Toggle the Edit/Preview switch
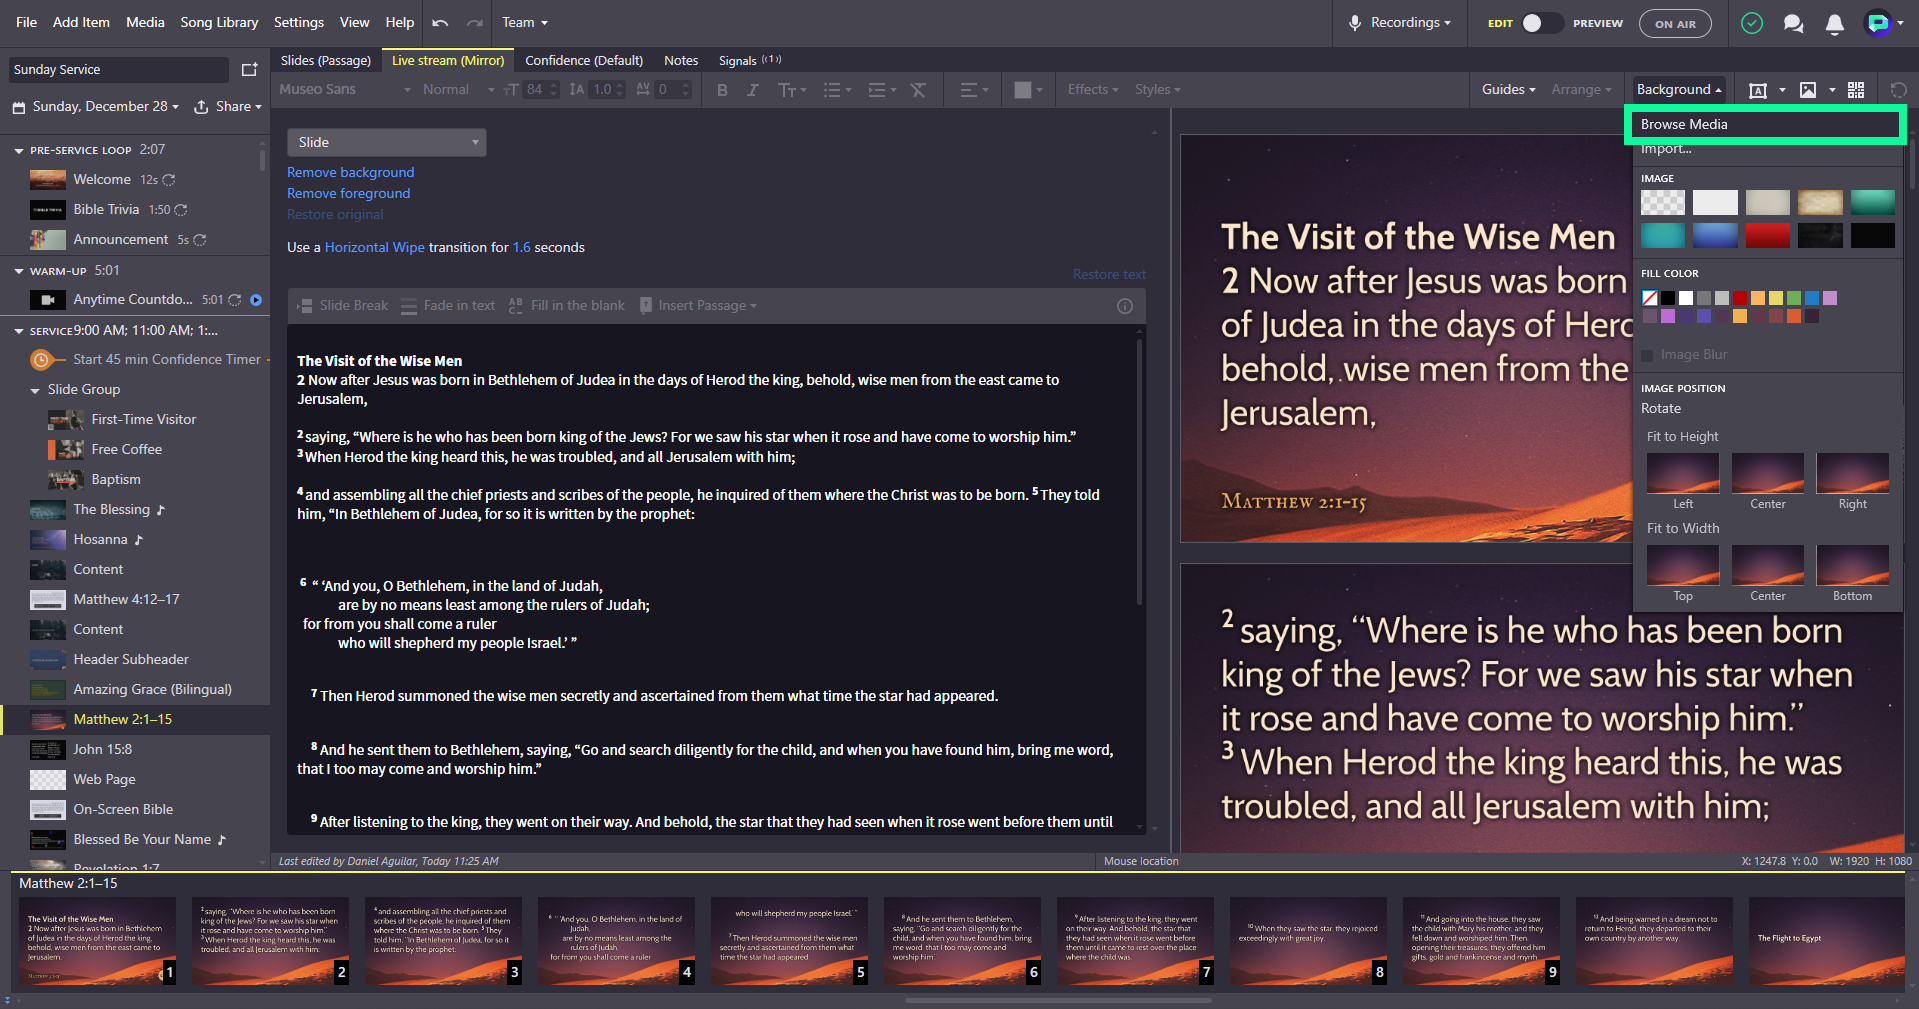 point(1542,23)
